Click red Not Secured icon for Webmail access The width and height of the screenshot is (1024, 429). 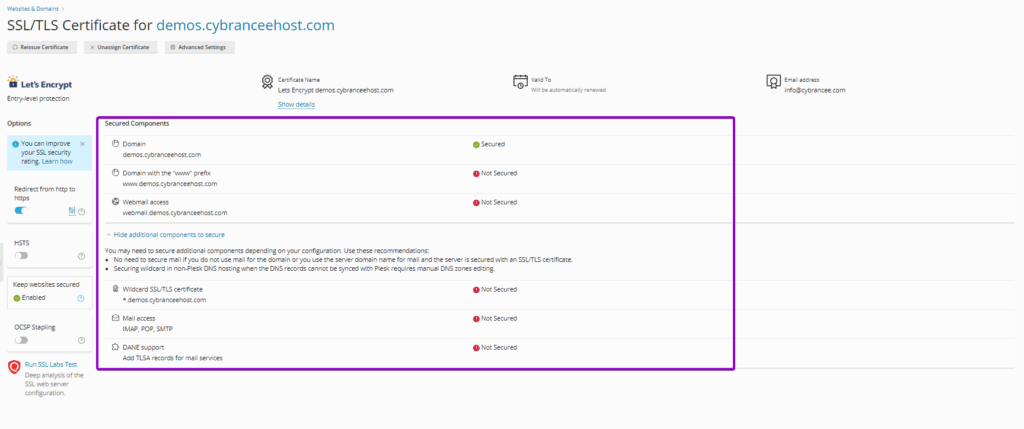tap(476, 202)
